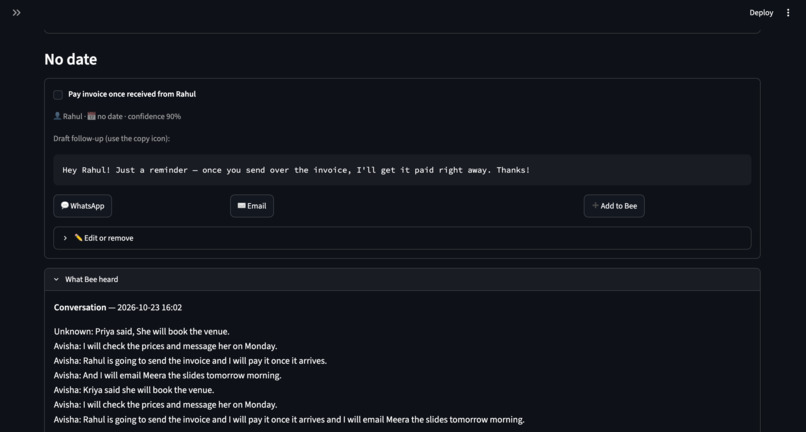Click the Add to Bee button
The image size is (806, 432).
click(x=614, y=206)
